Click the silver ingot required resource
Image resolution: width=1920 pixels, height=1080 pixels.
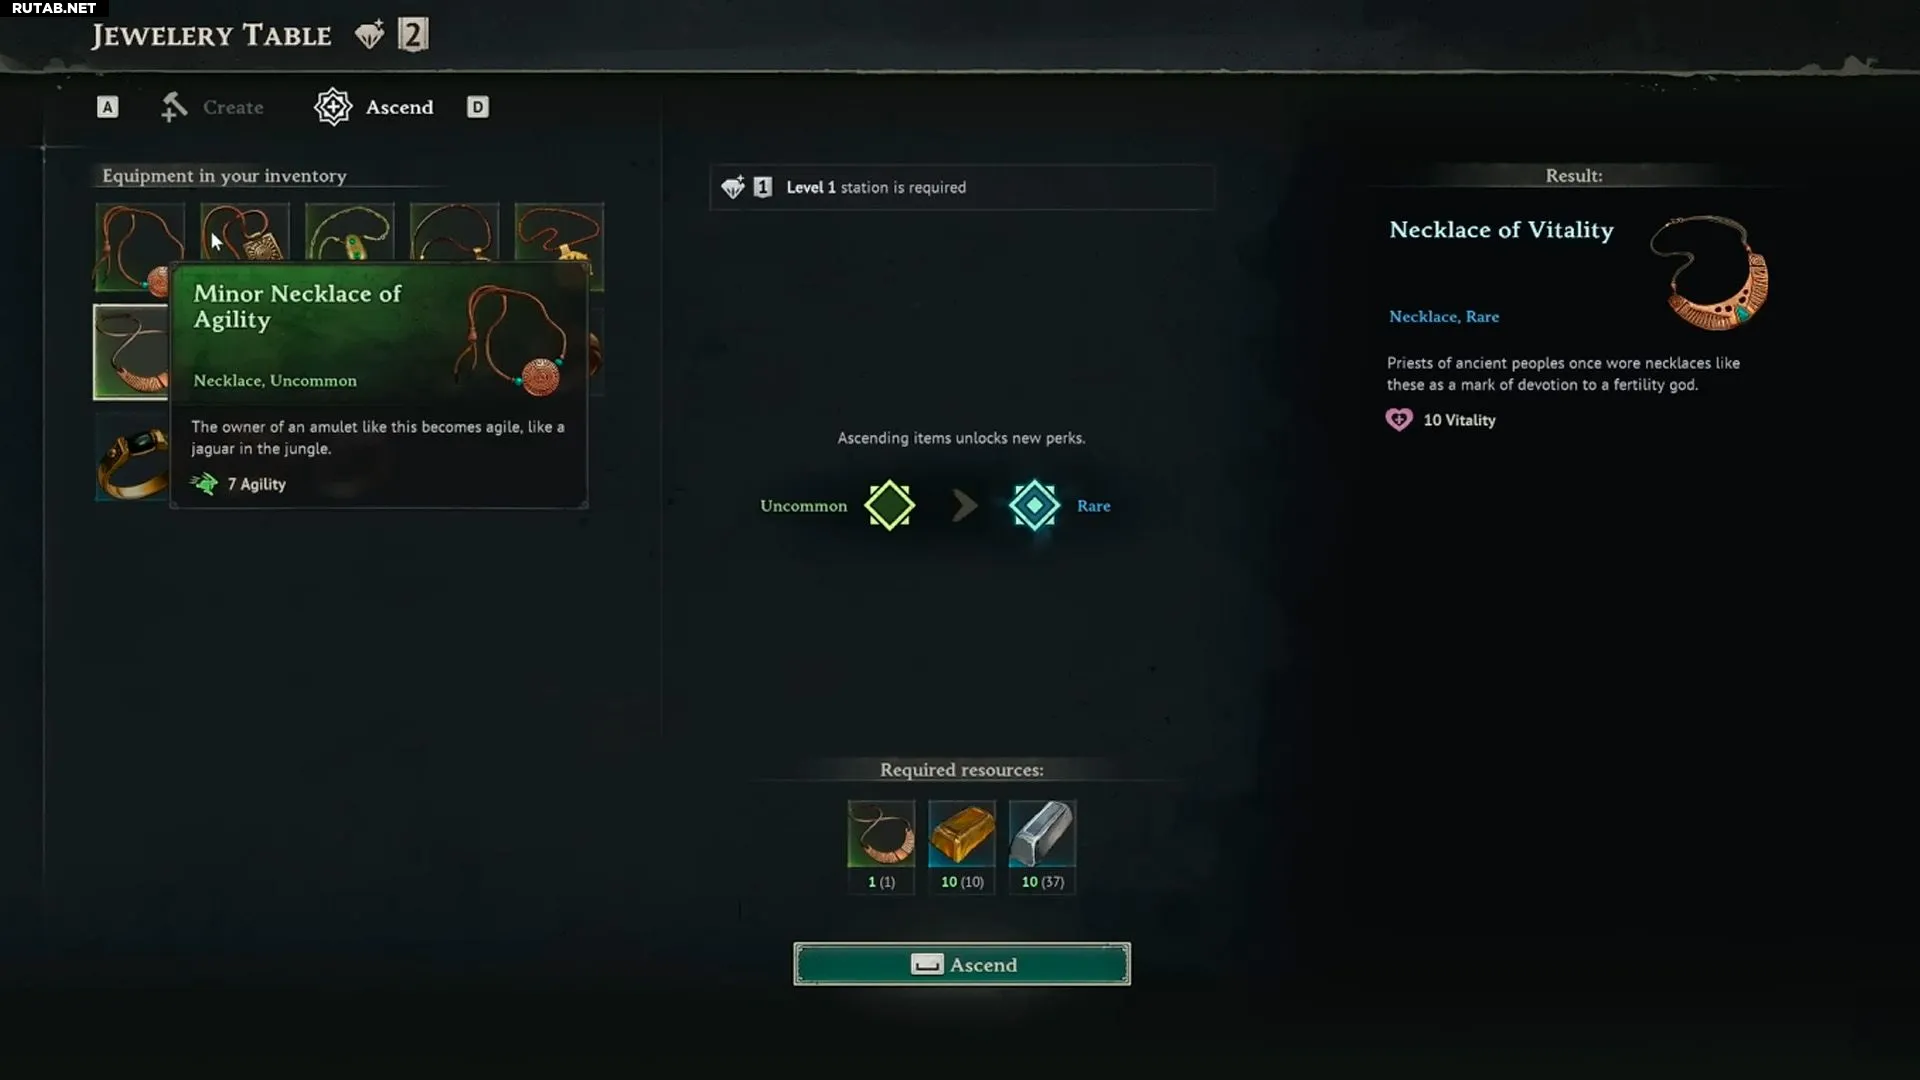pyautogui.click(x=1043, y=834)
